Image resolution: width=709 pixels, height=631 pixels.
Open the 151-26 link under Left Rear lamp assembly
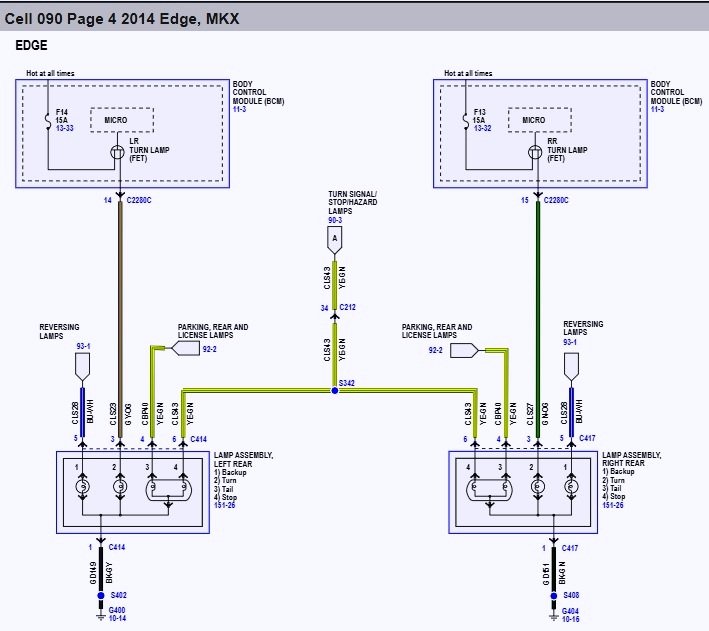[x=224, y=505]
